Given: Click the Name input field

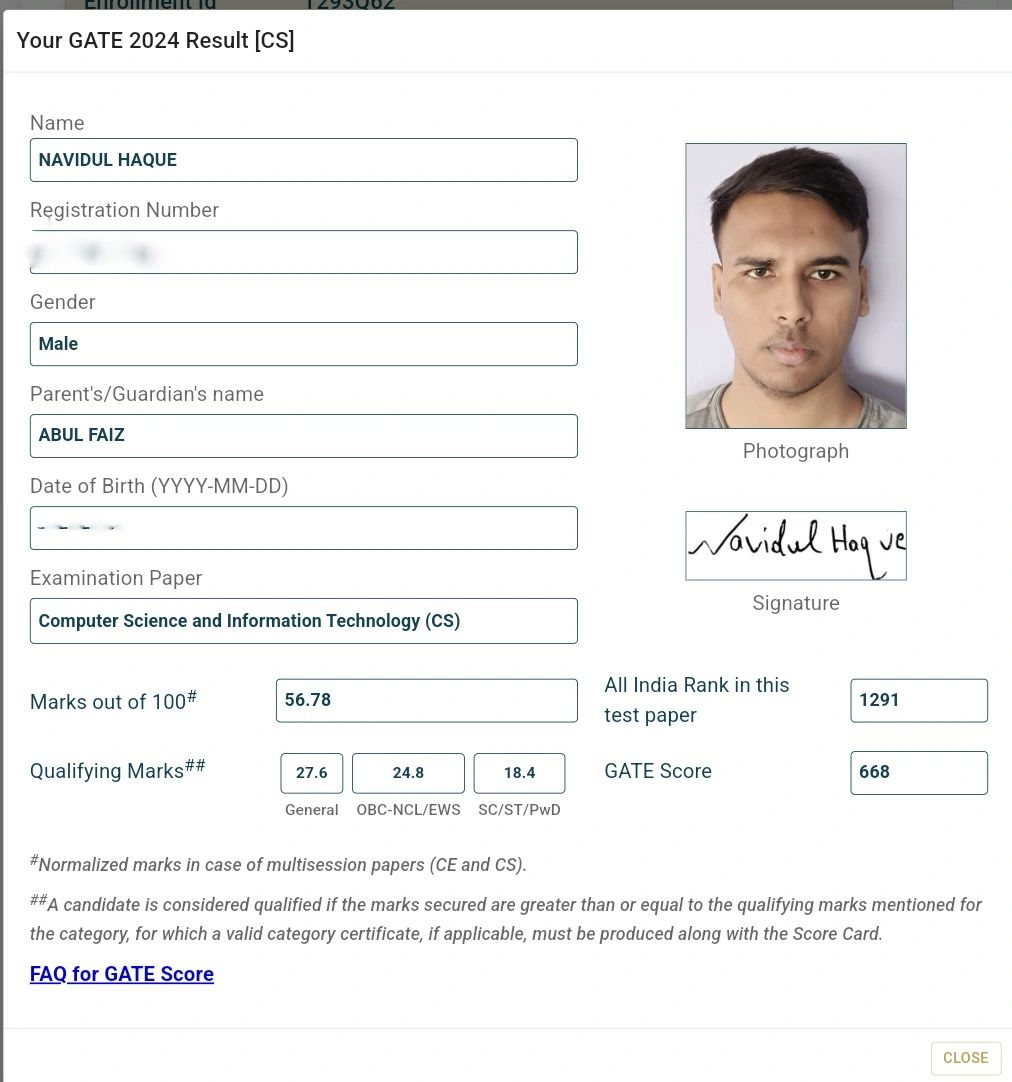Looking at the screenshot, I should click(303, 160).
